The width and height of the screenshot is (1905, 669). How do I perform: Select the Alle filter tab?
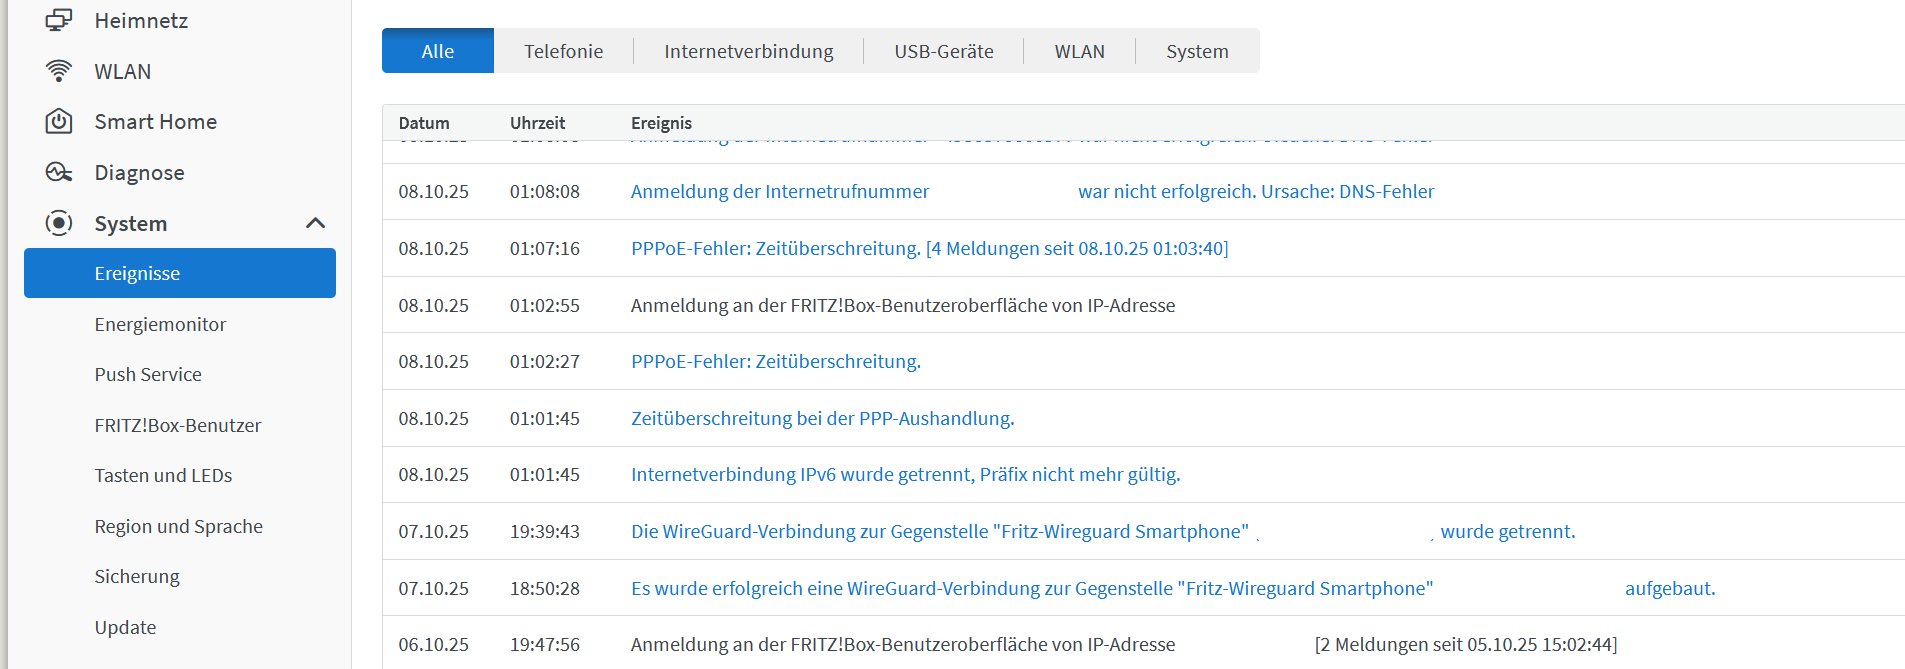(437, 51)
